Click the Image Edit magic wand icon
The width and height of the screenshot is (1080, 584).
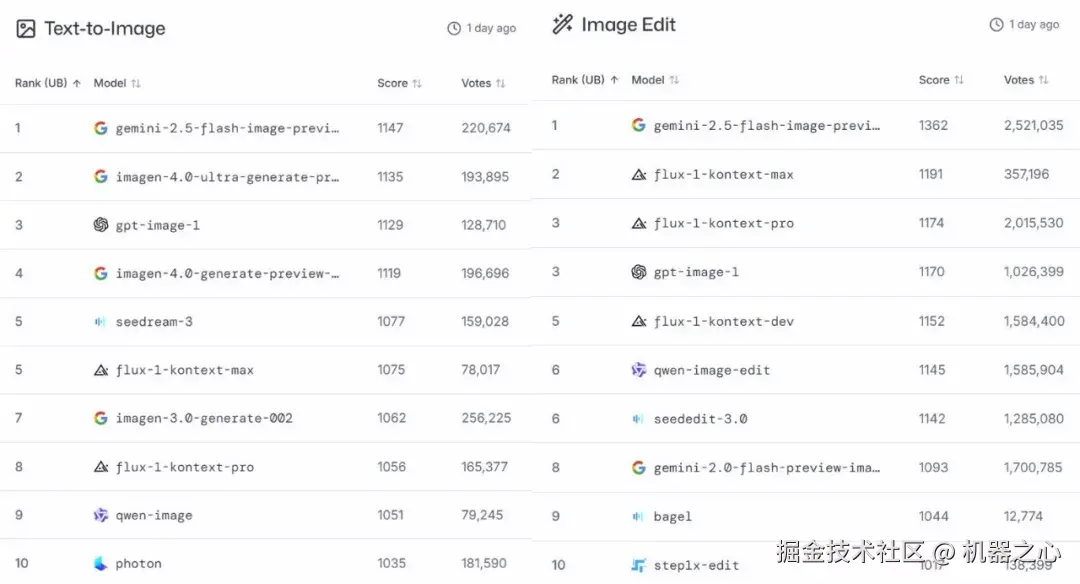[562, 24]
